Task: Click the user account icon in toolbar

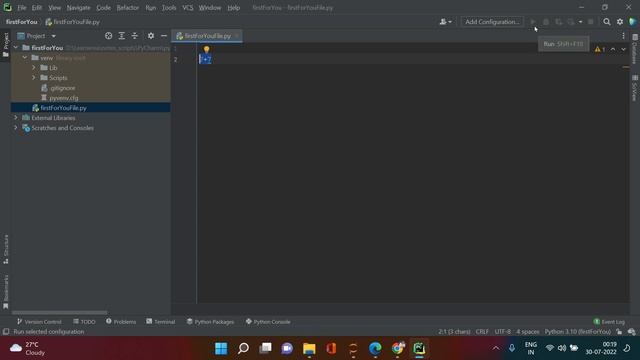Action: point(445,22)
